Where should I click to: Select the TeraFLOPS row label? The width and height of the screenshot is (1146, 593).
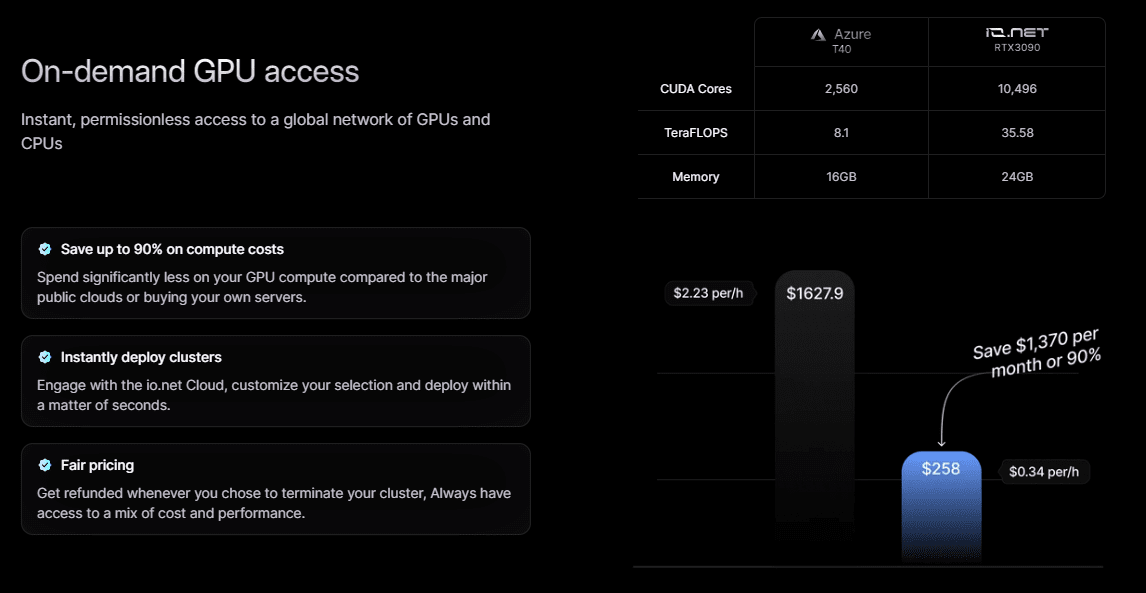point(696,133)
